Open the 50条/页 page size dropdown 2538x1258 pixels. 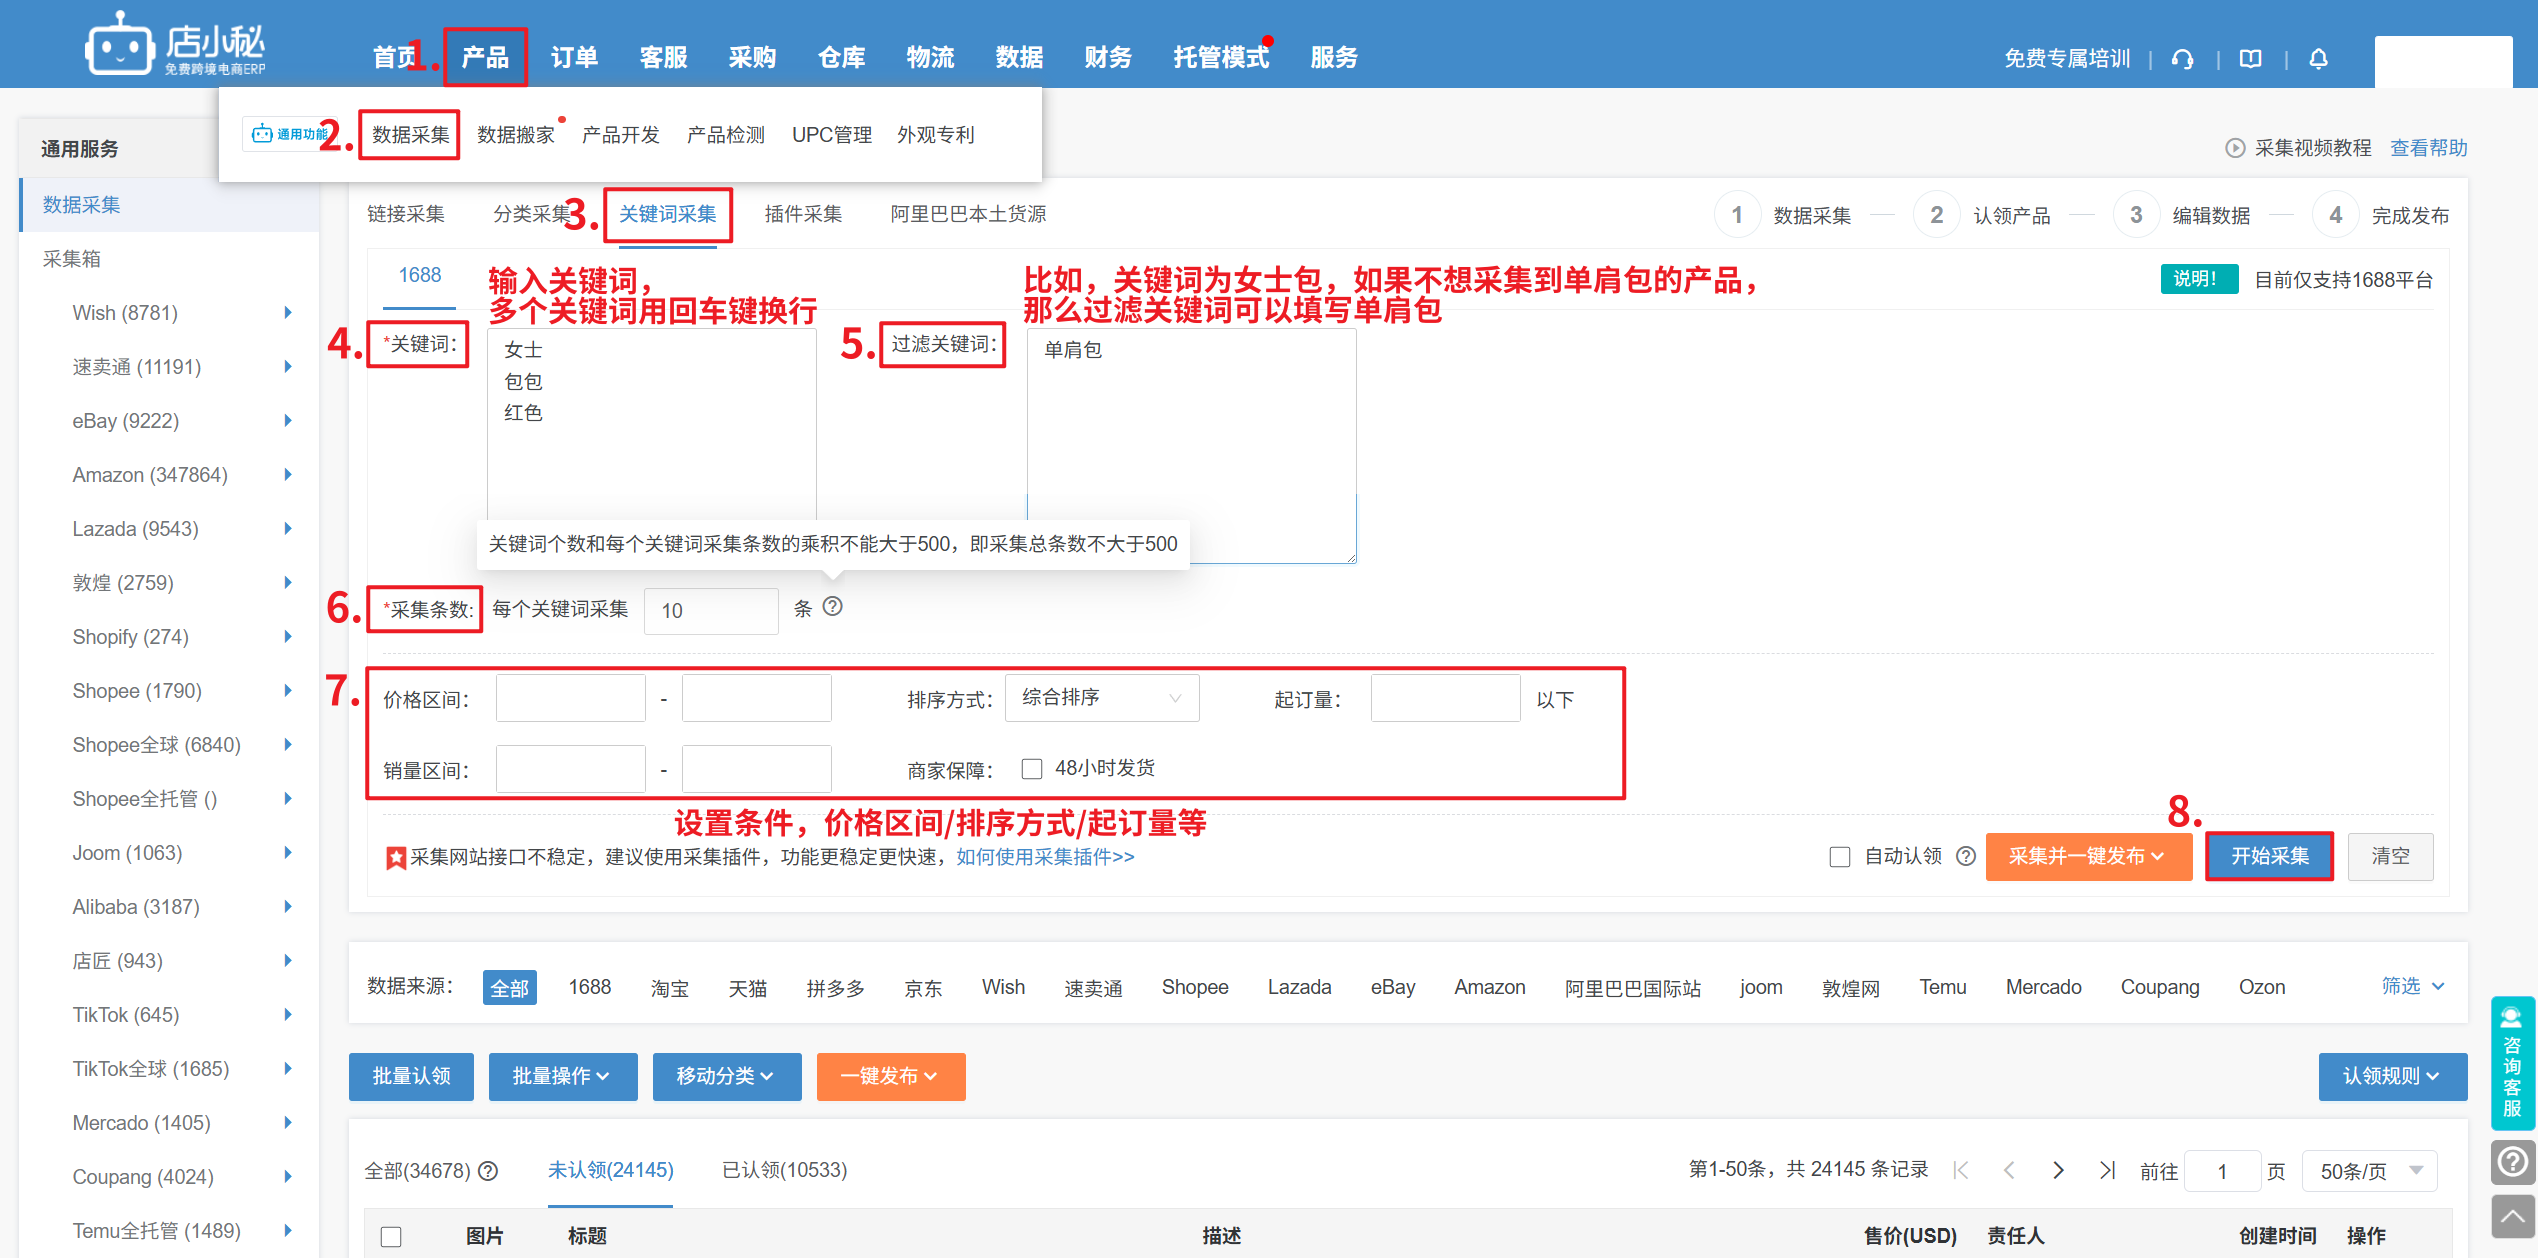[2369, 1171]
